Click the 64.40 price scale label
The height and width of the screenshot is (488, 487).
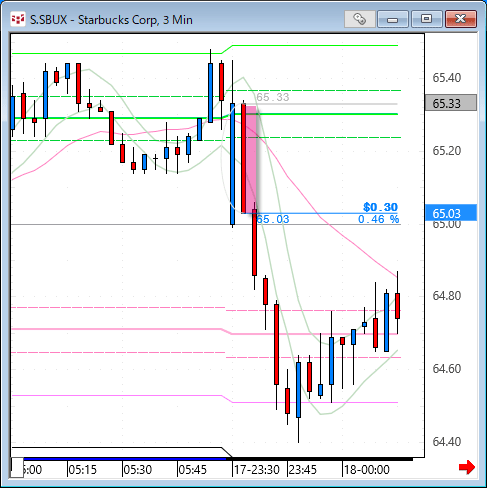447,442
